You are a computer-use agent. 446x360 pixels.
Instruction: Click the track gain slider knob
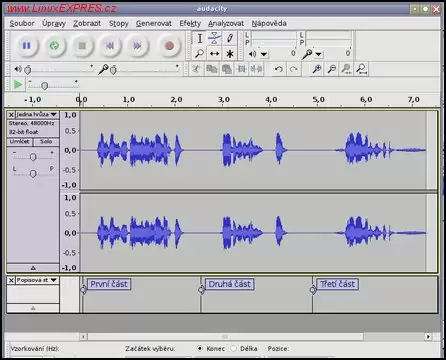click(x=33, y=157)
